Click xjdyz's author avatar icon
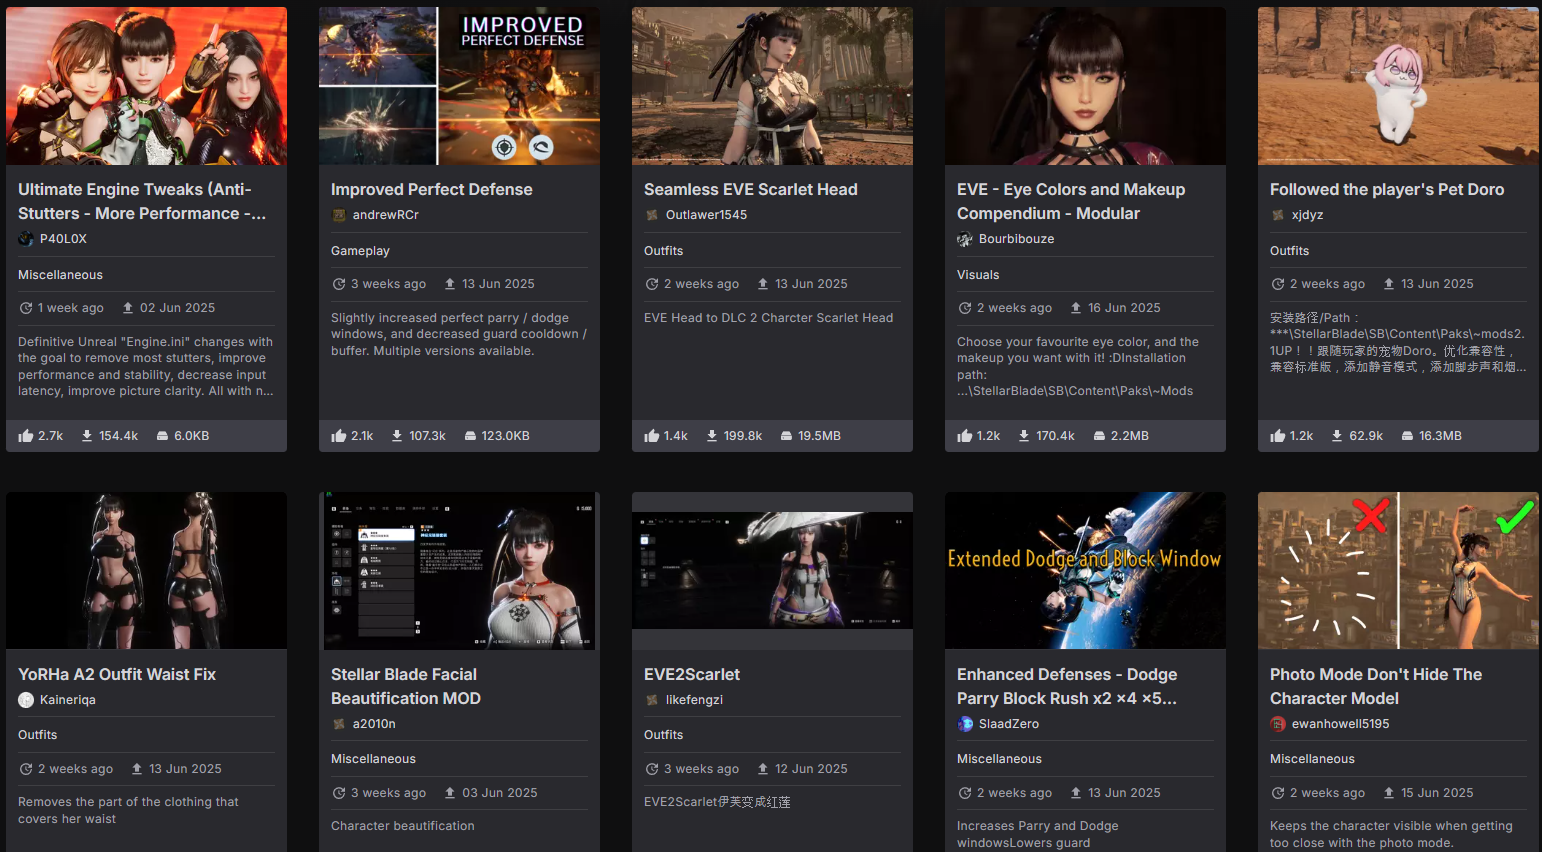The image size is (1542, 852). [1278, 215]
